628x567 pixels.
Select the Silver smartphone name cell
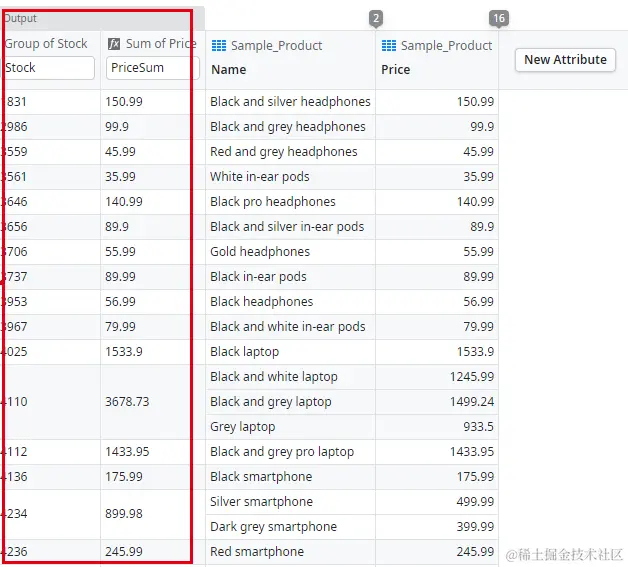tap(290, 502)
